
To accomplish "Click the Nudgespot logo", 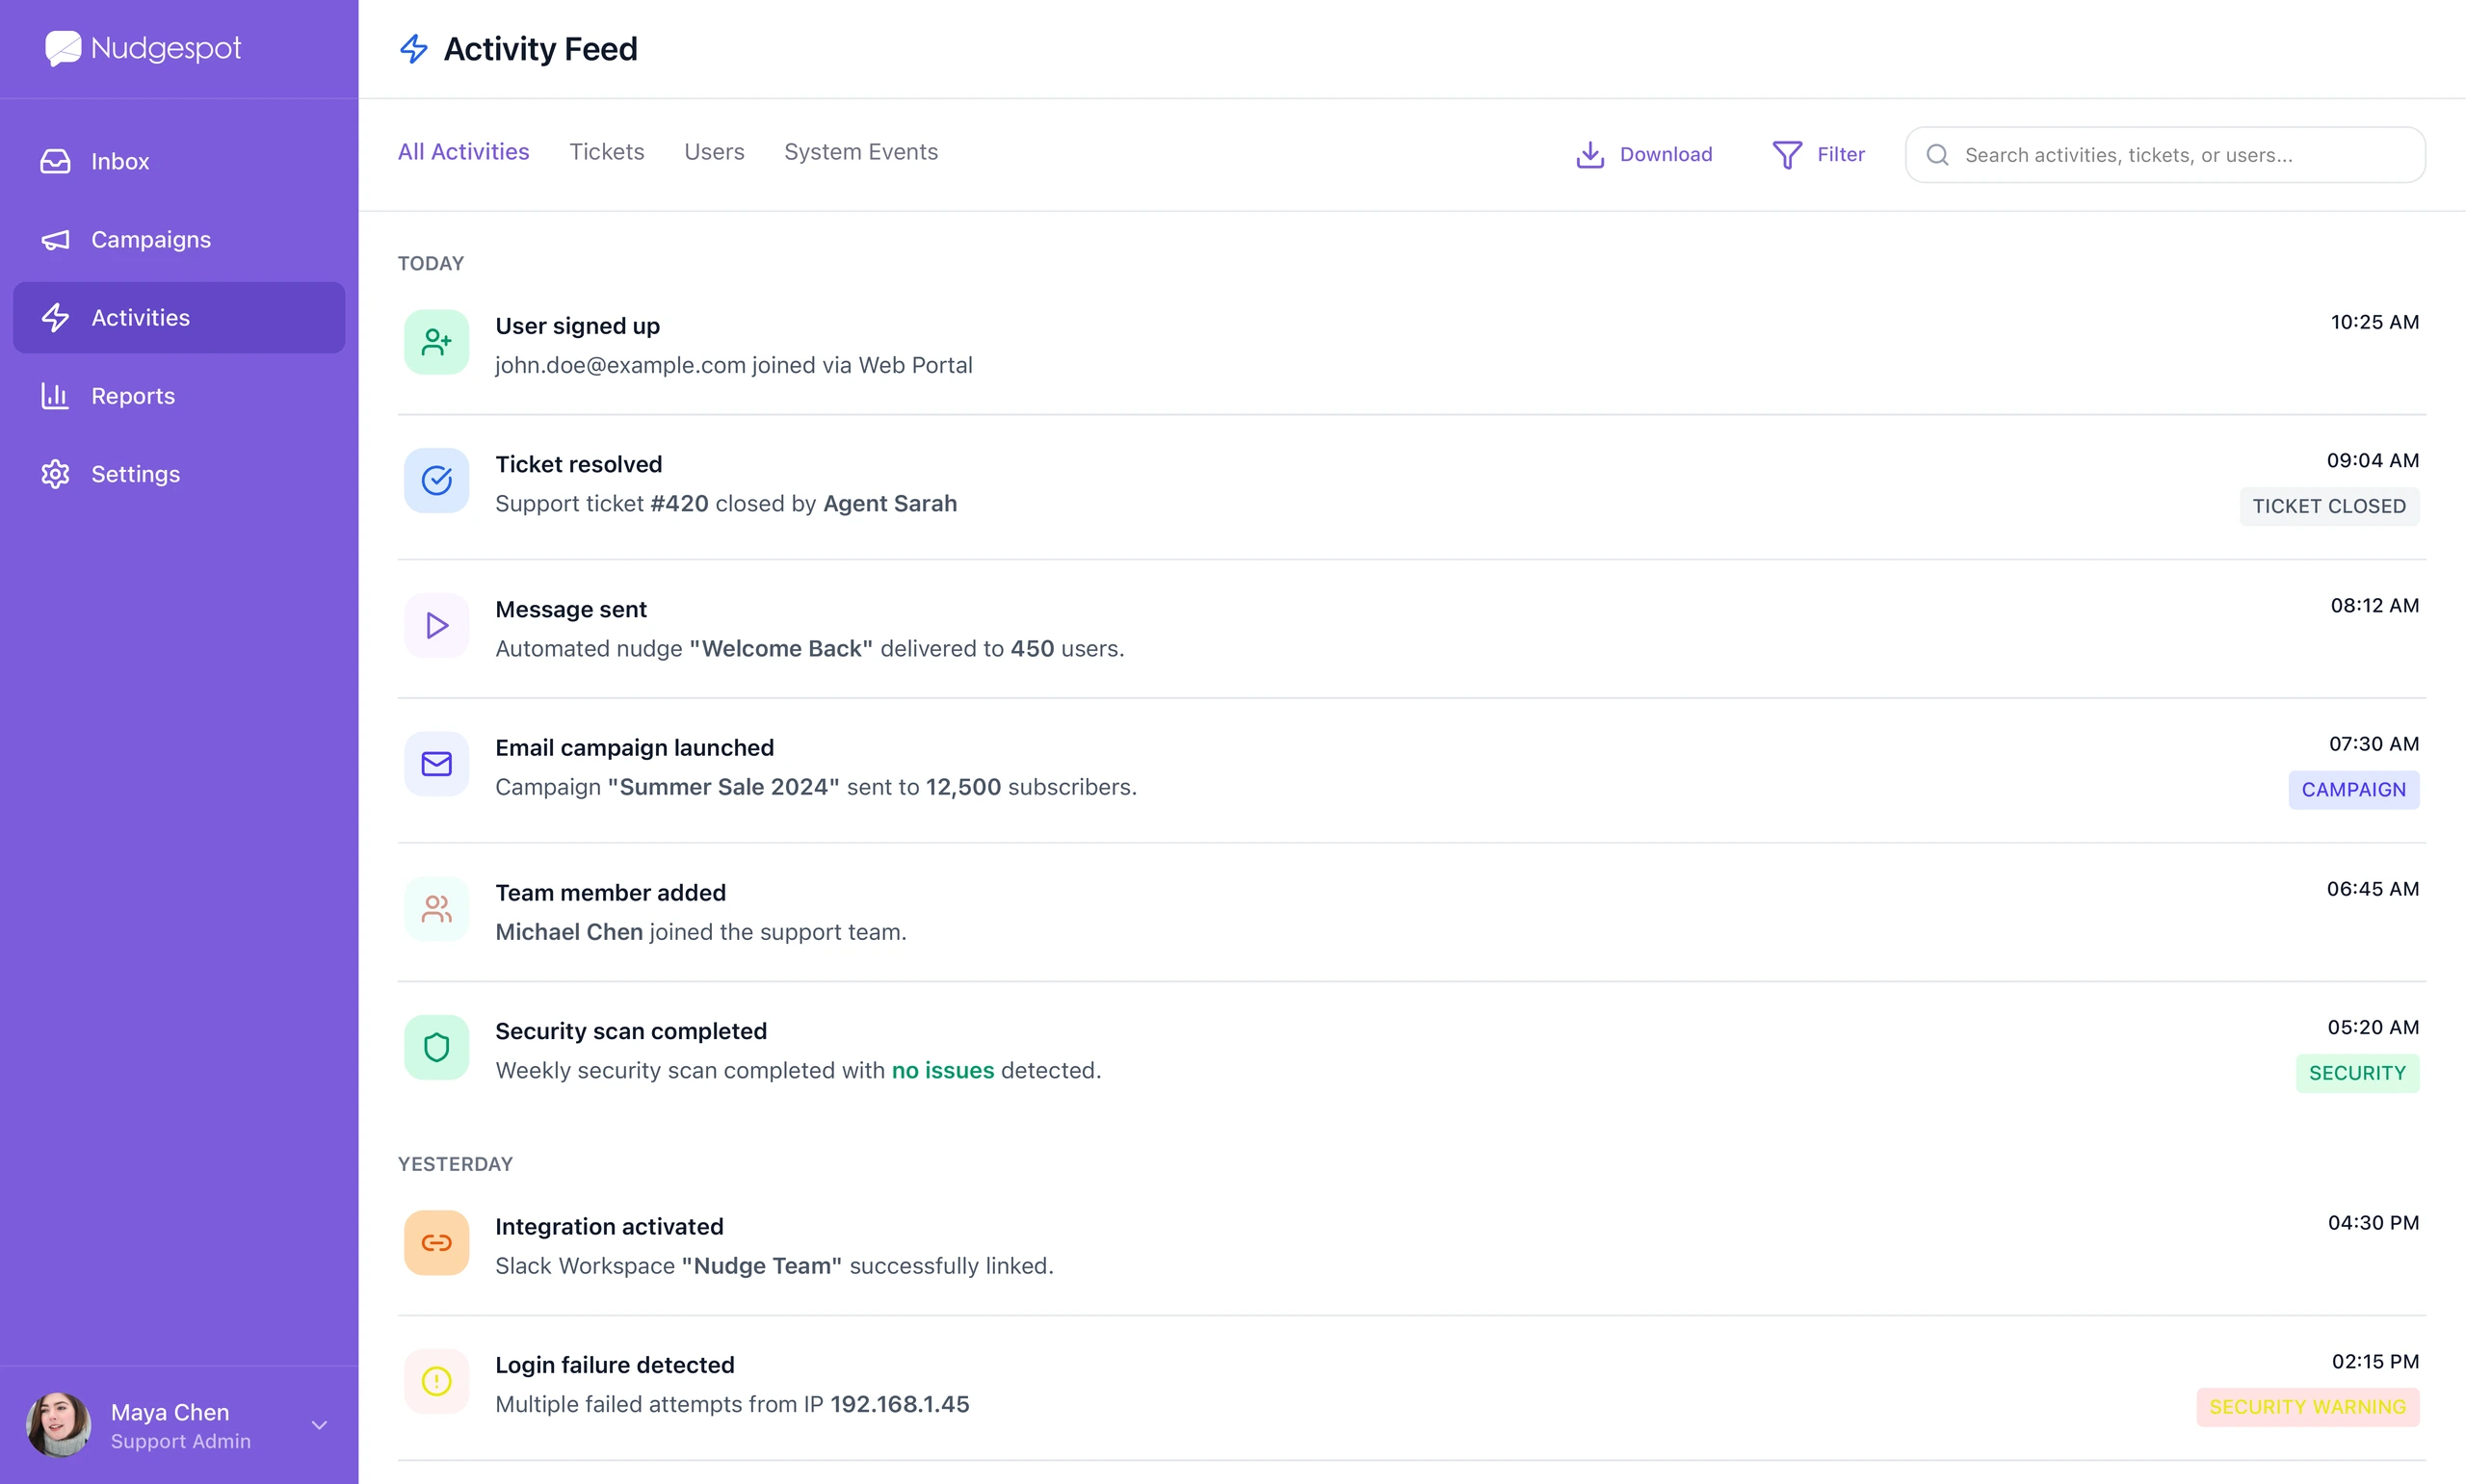I will pyautogui.click(x=143, y=48).
